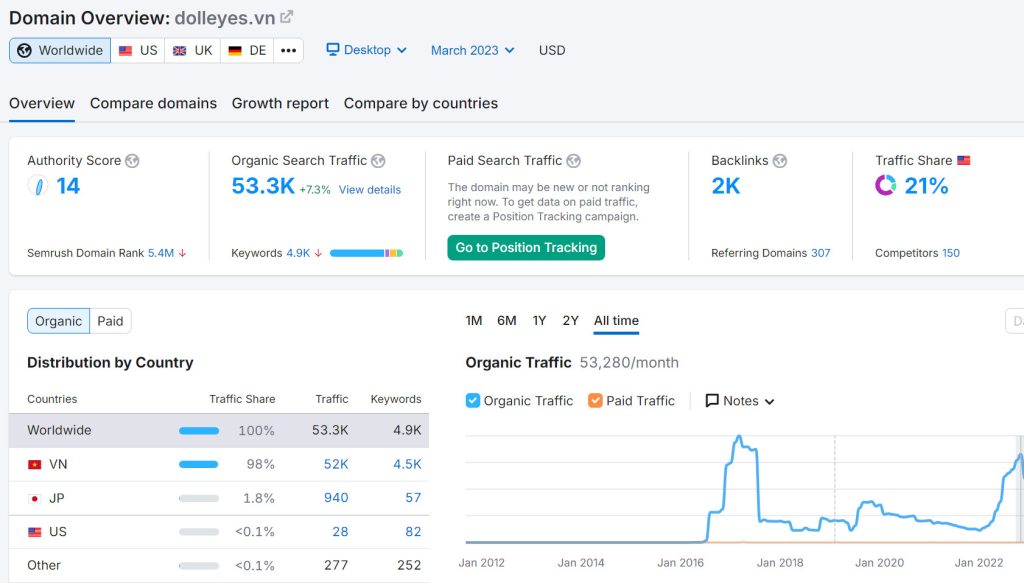Click globe icon next to Backlinks
This screenshot has height=583, width=1024.
tap(780, 161)
